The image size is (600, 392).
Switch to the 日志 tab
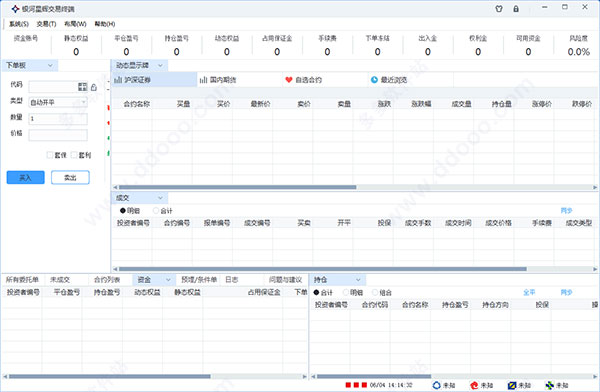[232, 280]
